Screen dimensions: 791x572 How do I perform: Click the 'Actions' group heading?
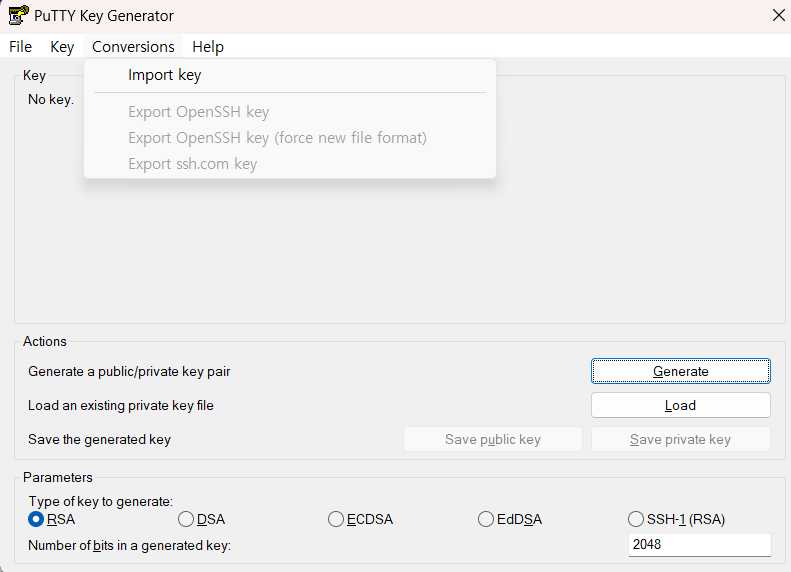pos(44,341)
